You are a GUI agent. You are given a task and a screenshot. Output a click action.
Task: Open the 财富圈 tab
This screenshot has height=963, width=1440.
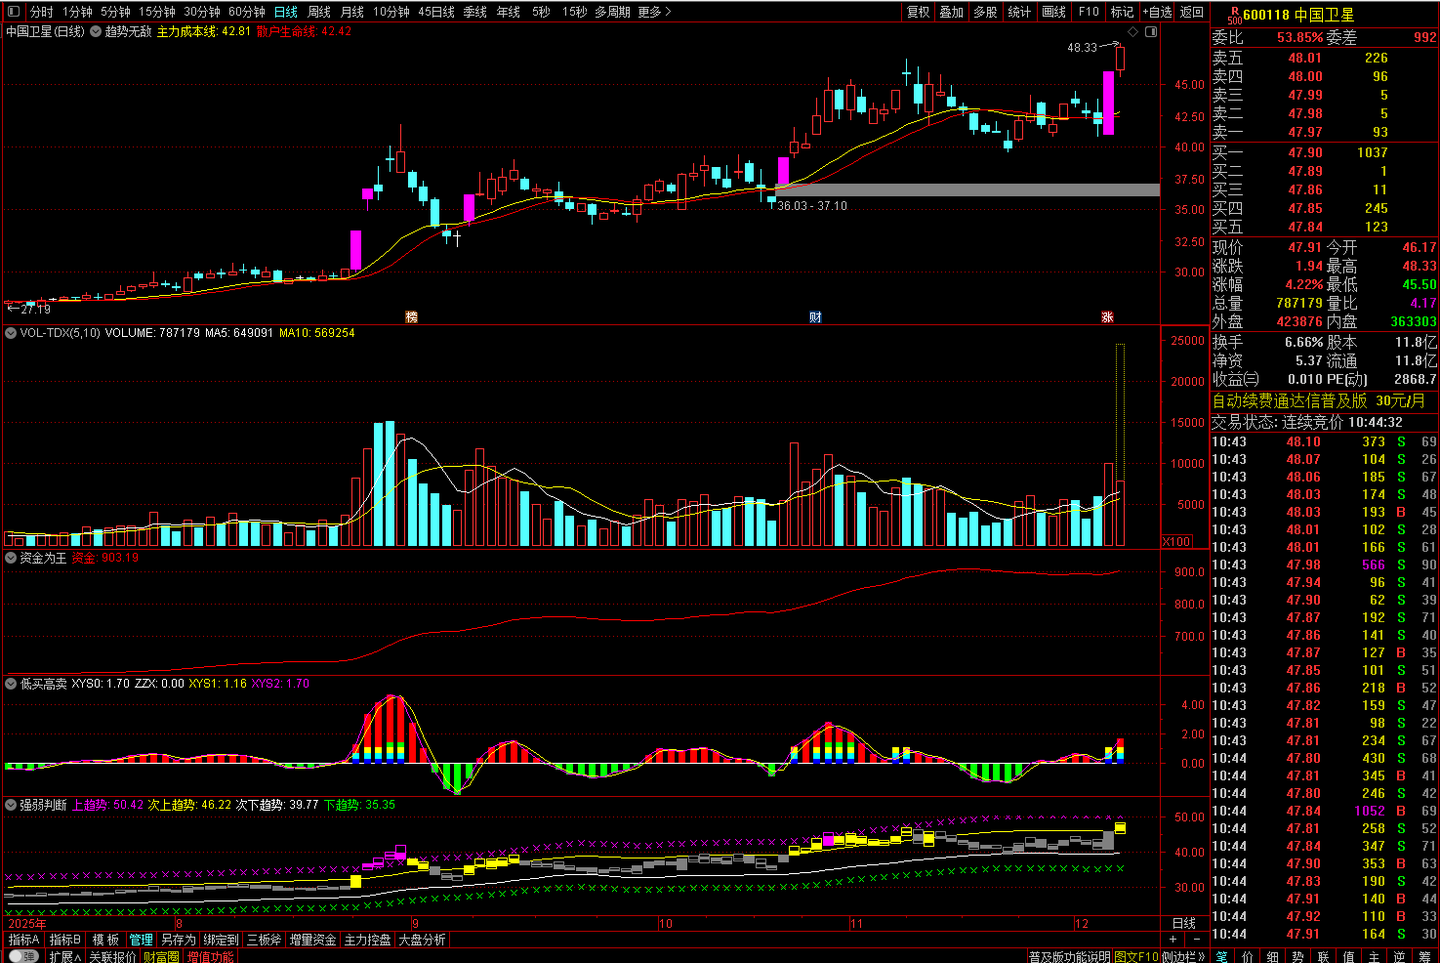click(x=161, y=957)
